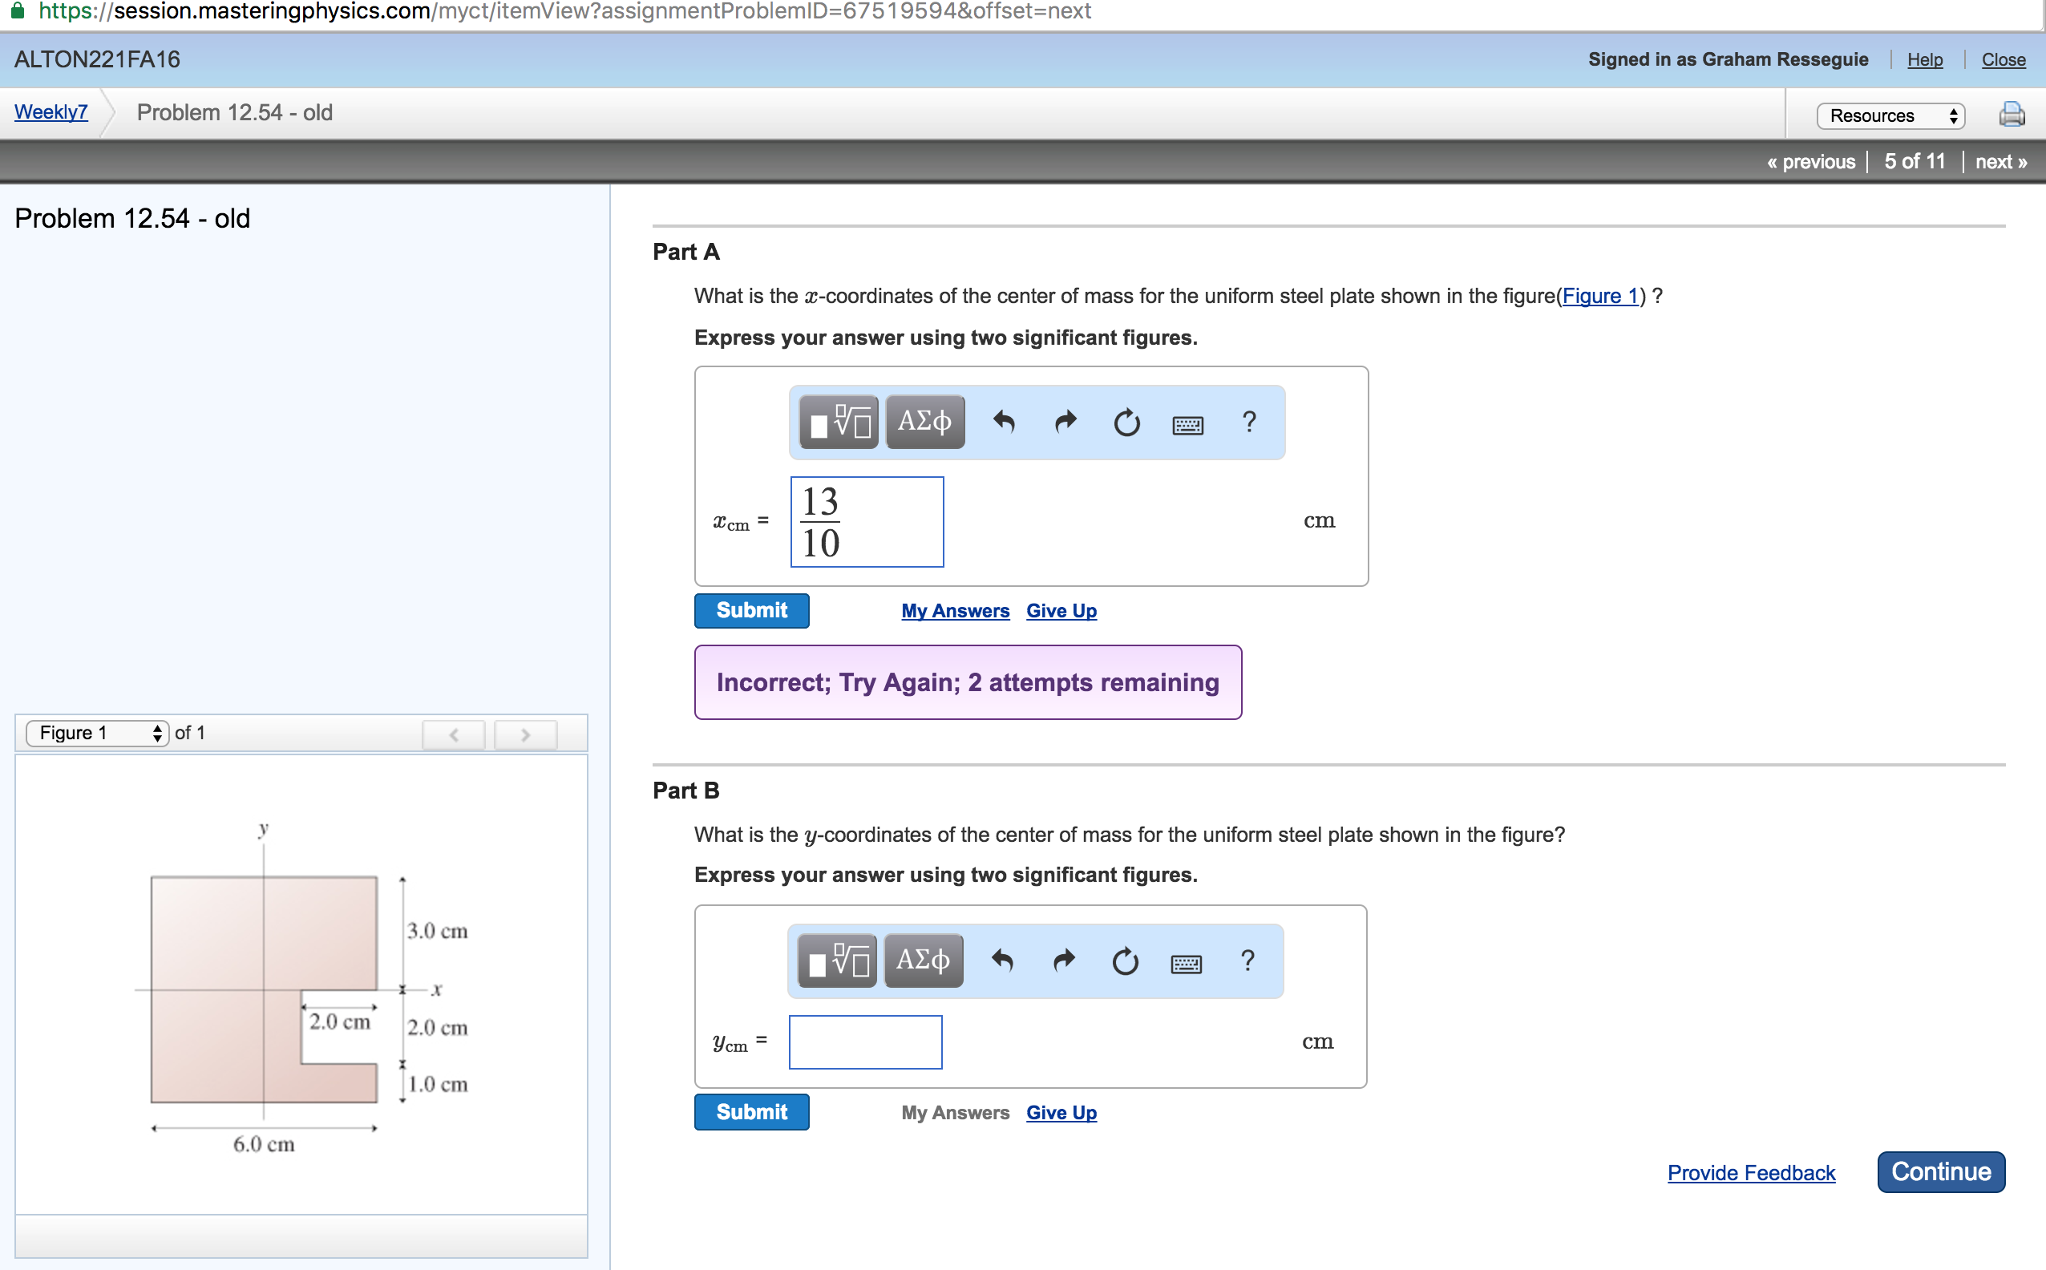Click the Continue button
The image size is (2046, 1270).
1941,1172
